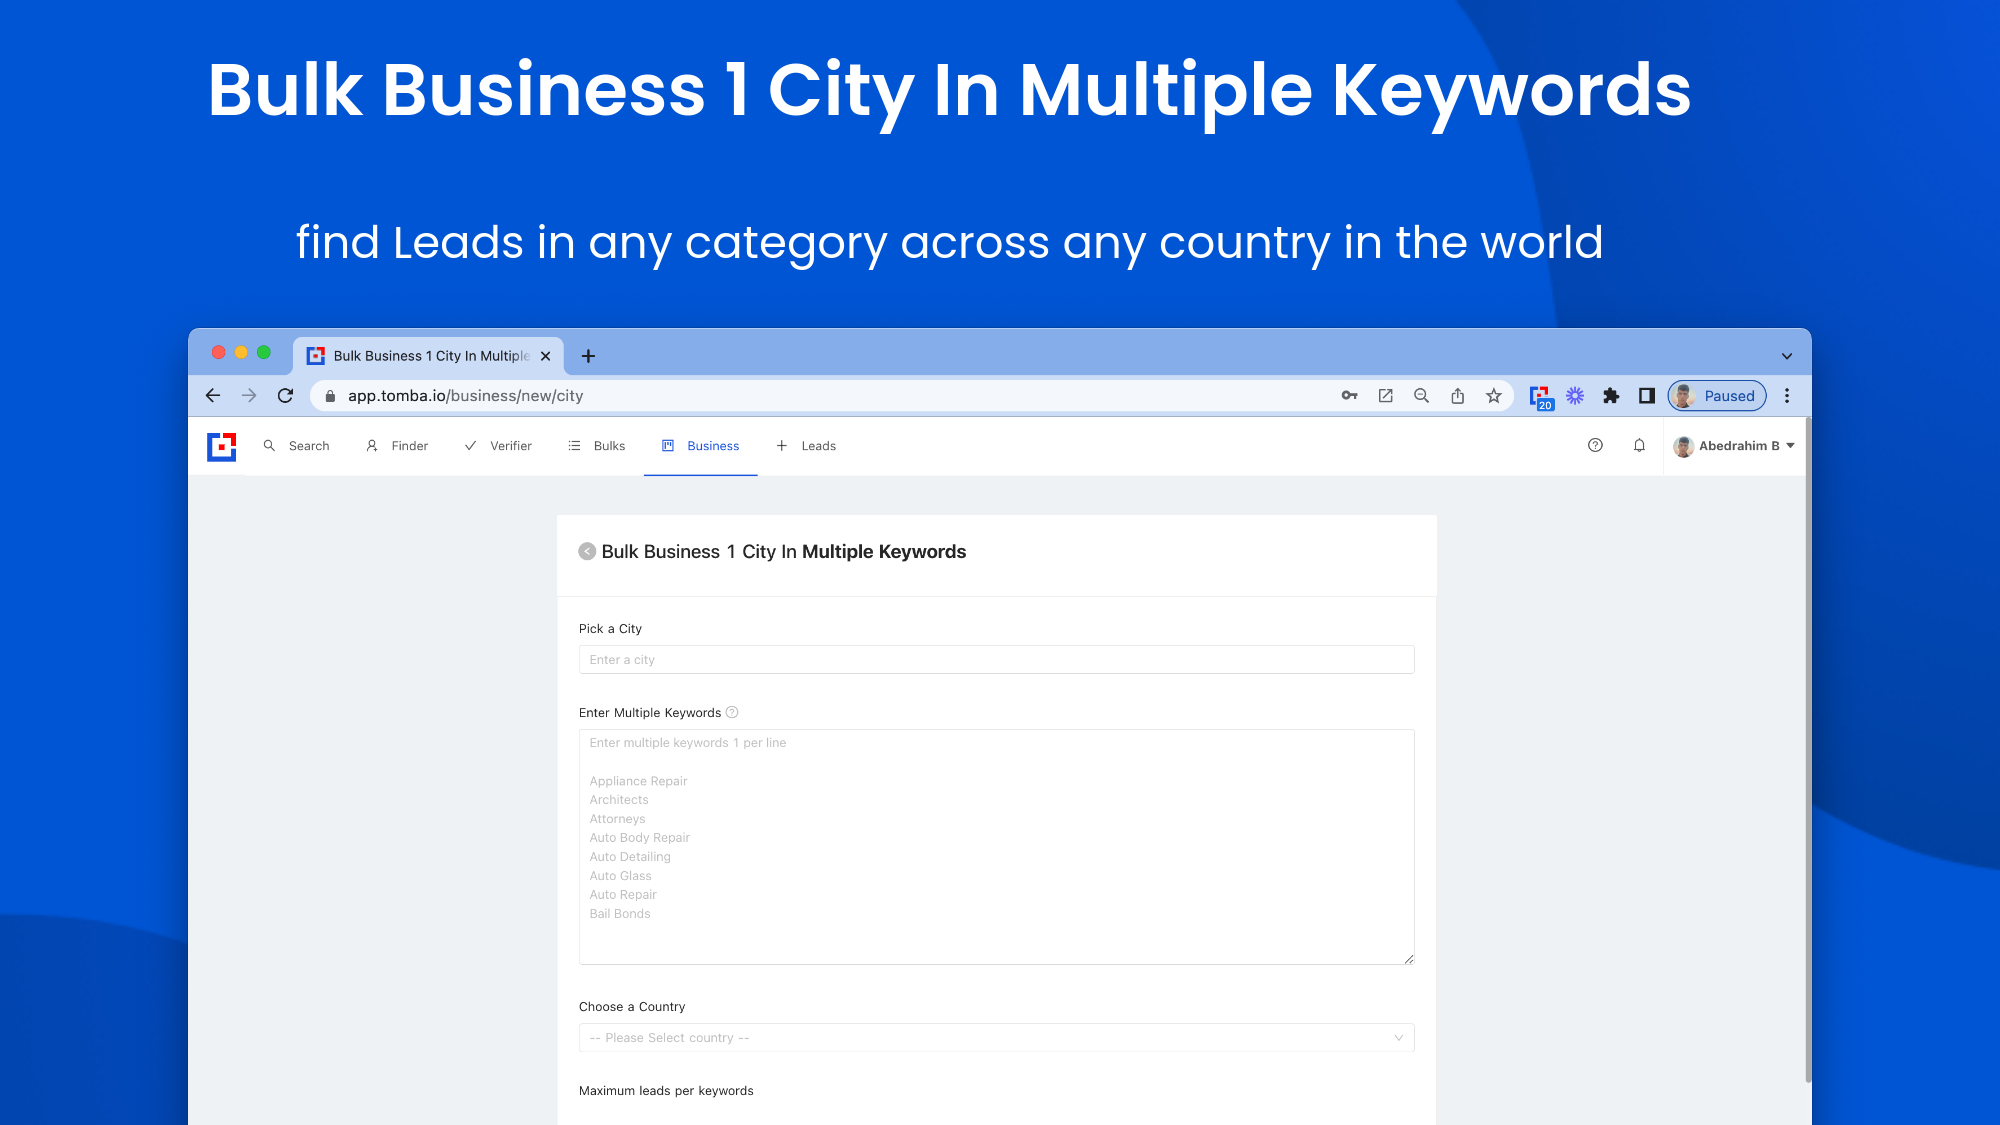Click the user avatar in the navbar
Image resolution: width=2000 pixels, height=1125 pixels.
1683,446
